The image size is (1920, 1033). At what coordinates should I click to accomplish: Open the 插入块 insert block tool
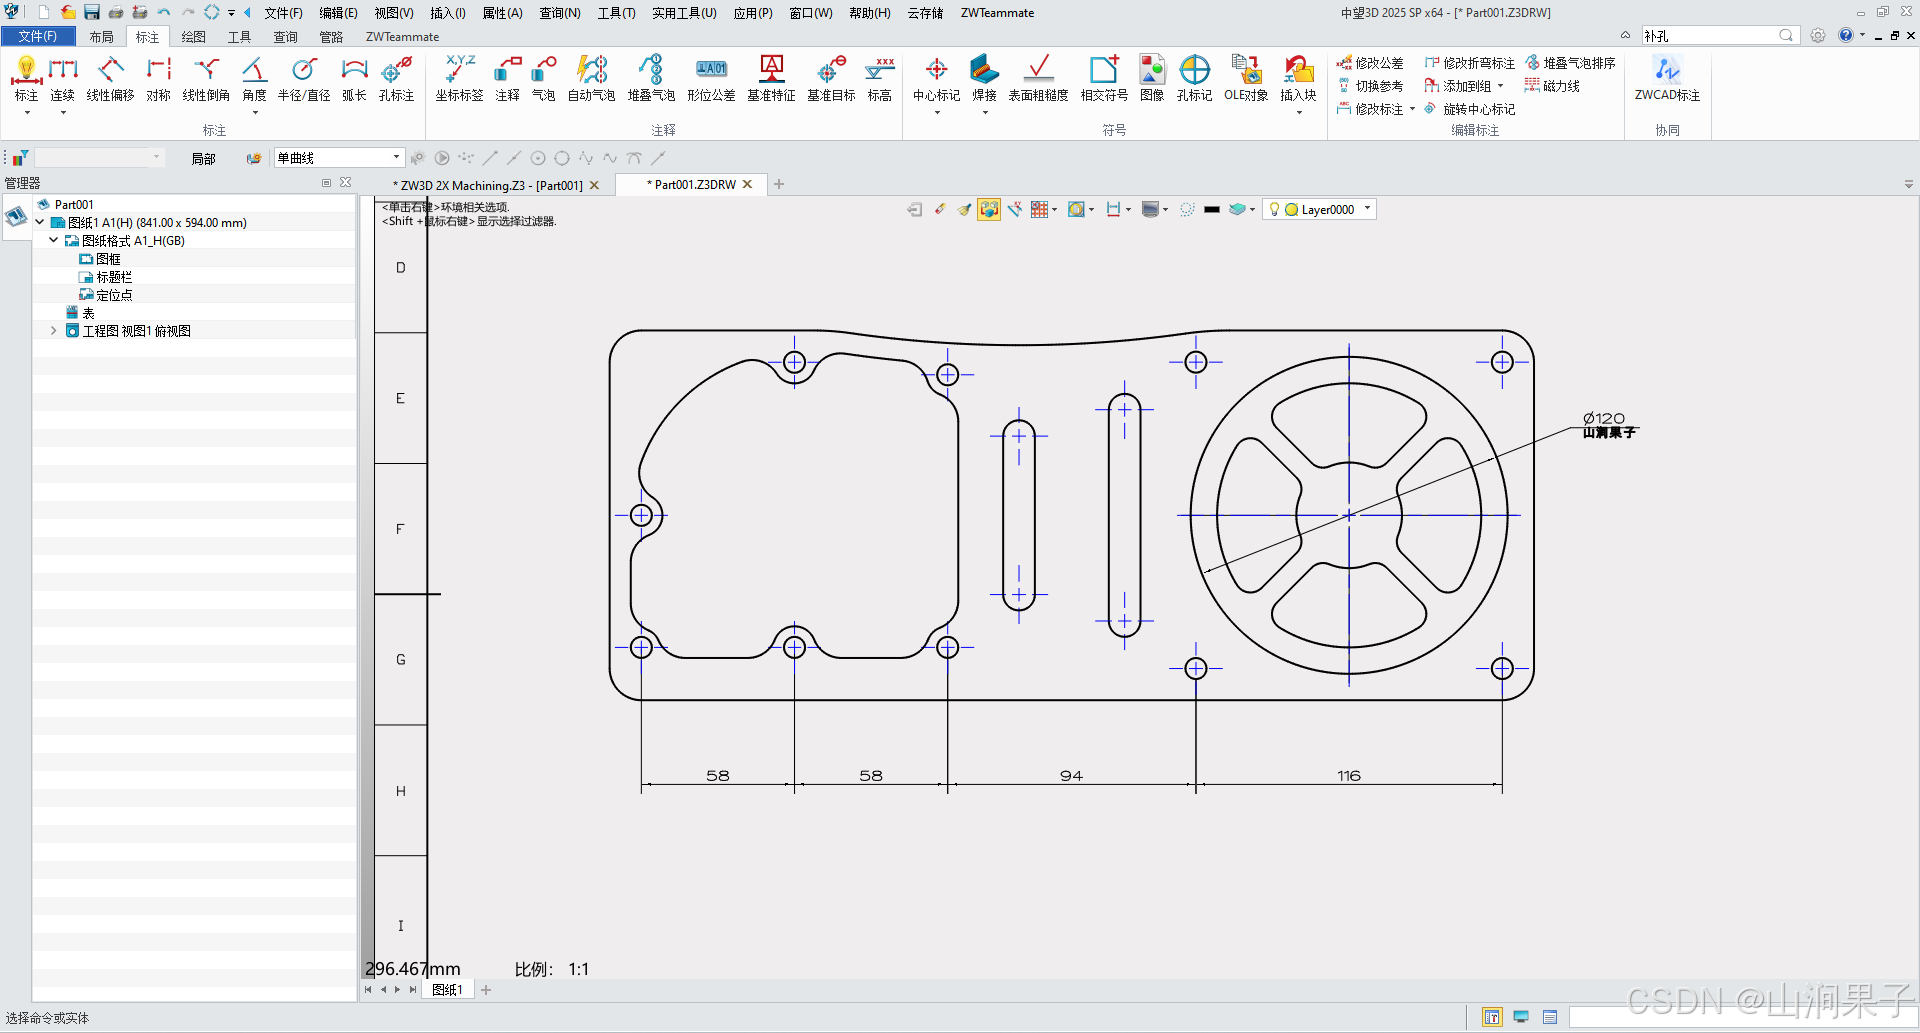click(1298, 76)
